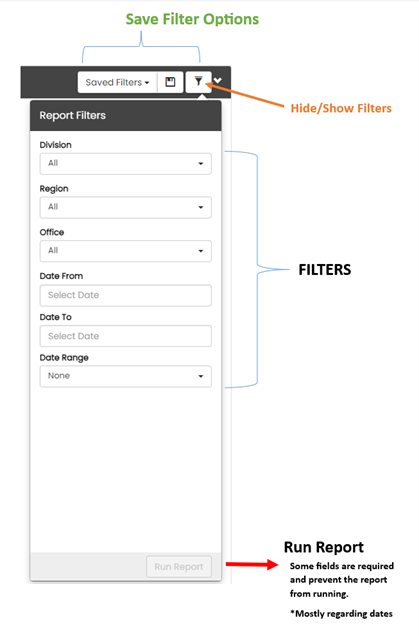419x636 pixels.
Task: Open the Saved Filters dropdown
Action: [117, 82]
